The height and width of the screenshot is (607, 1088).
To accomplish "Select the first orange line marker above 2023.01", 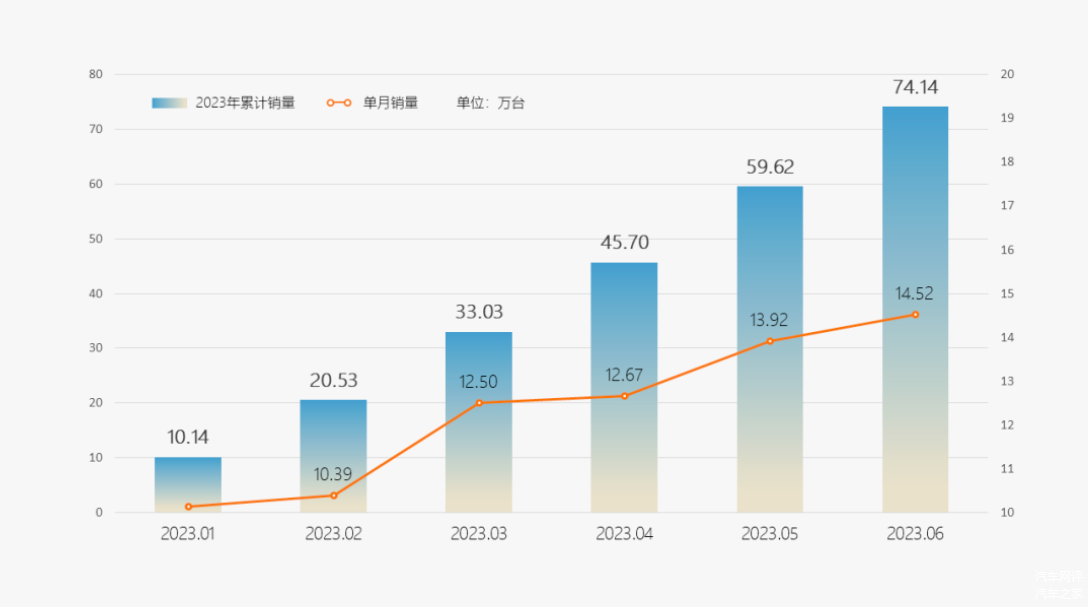I will (188, 507).
